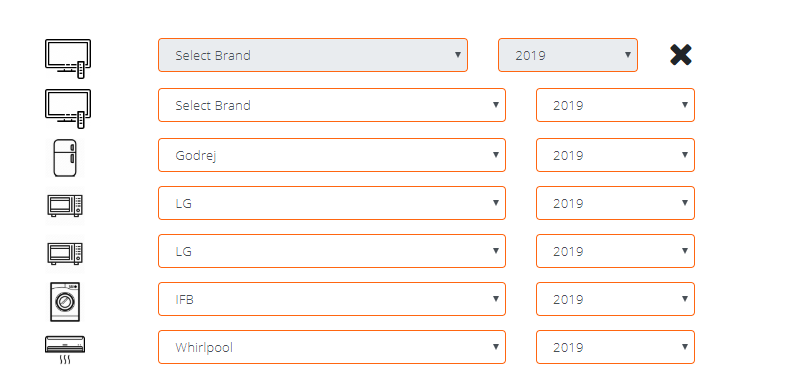Open the Godrej brand dropdown
The height and width of the screenshot is (377, 785).
click(332, 155)
